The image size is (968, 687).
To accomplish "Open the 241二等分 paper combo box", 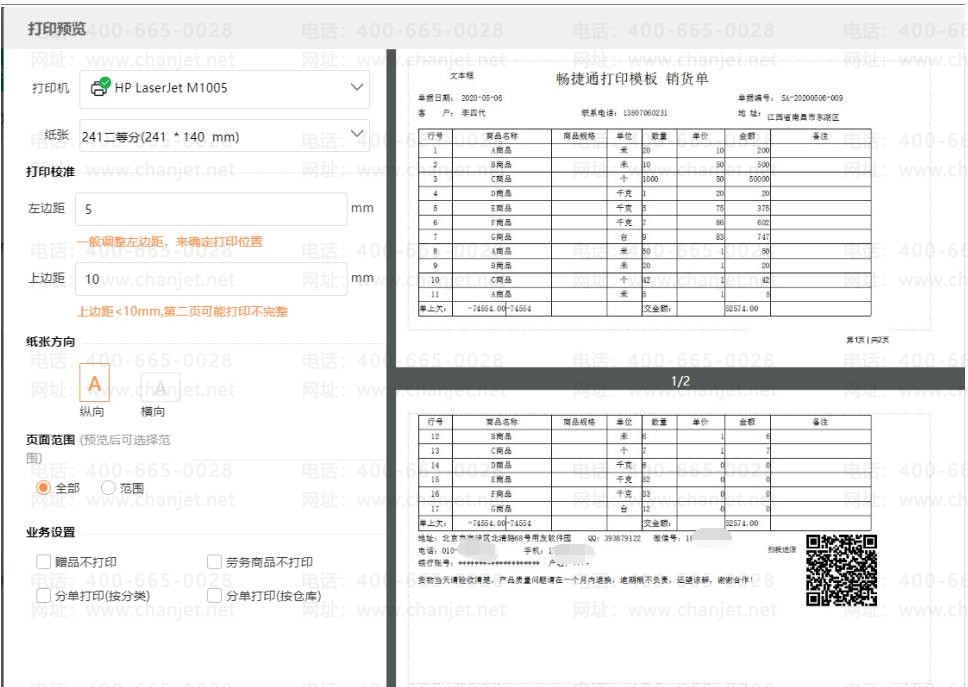I will [225, 135].
